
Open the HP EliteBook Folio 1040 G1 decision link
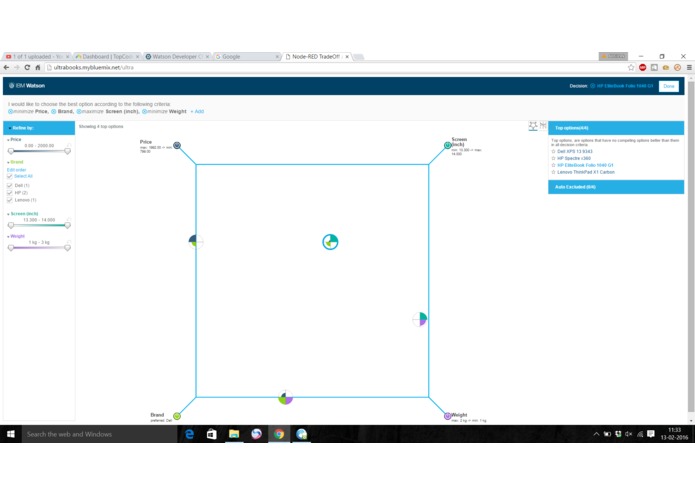(x=625, y=86)
